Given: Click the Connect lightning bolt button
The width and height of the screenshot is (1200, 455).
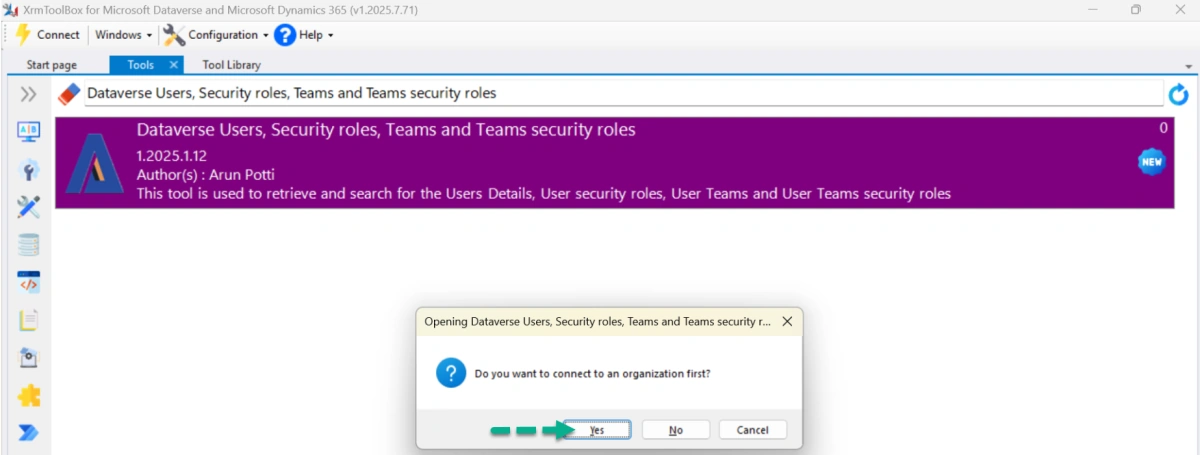Looking at the screenshot, I should [x=47, y=35].
